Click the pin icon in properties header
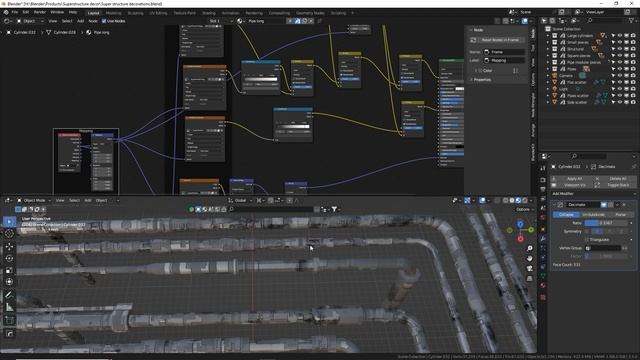The image size is (640, 360). click(634, 167)
